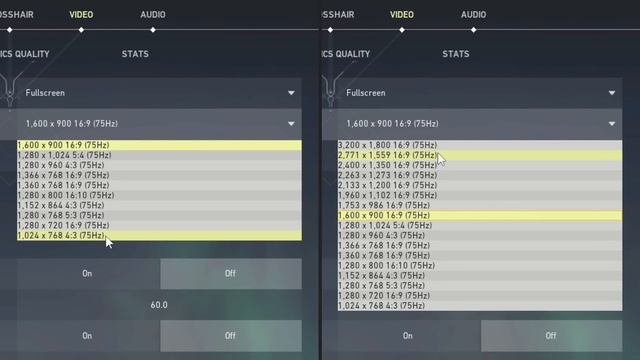640x360 pixels.
Task: Choose 1,600 x 900 16:9 in right list
Action: [480, 215]
